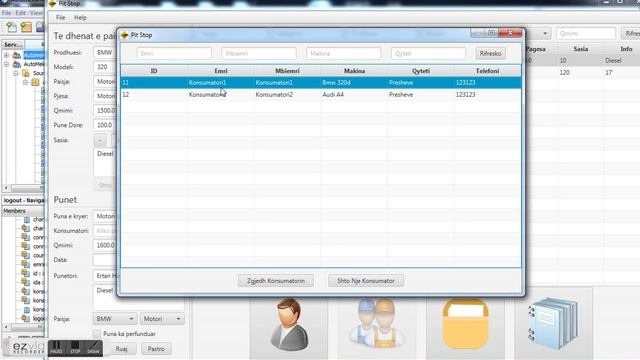Viewport: 640px width, 360px height.
Task: Open the dropdown arrow beside the Qmimi filter
Action: click(545, 33)
